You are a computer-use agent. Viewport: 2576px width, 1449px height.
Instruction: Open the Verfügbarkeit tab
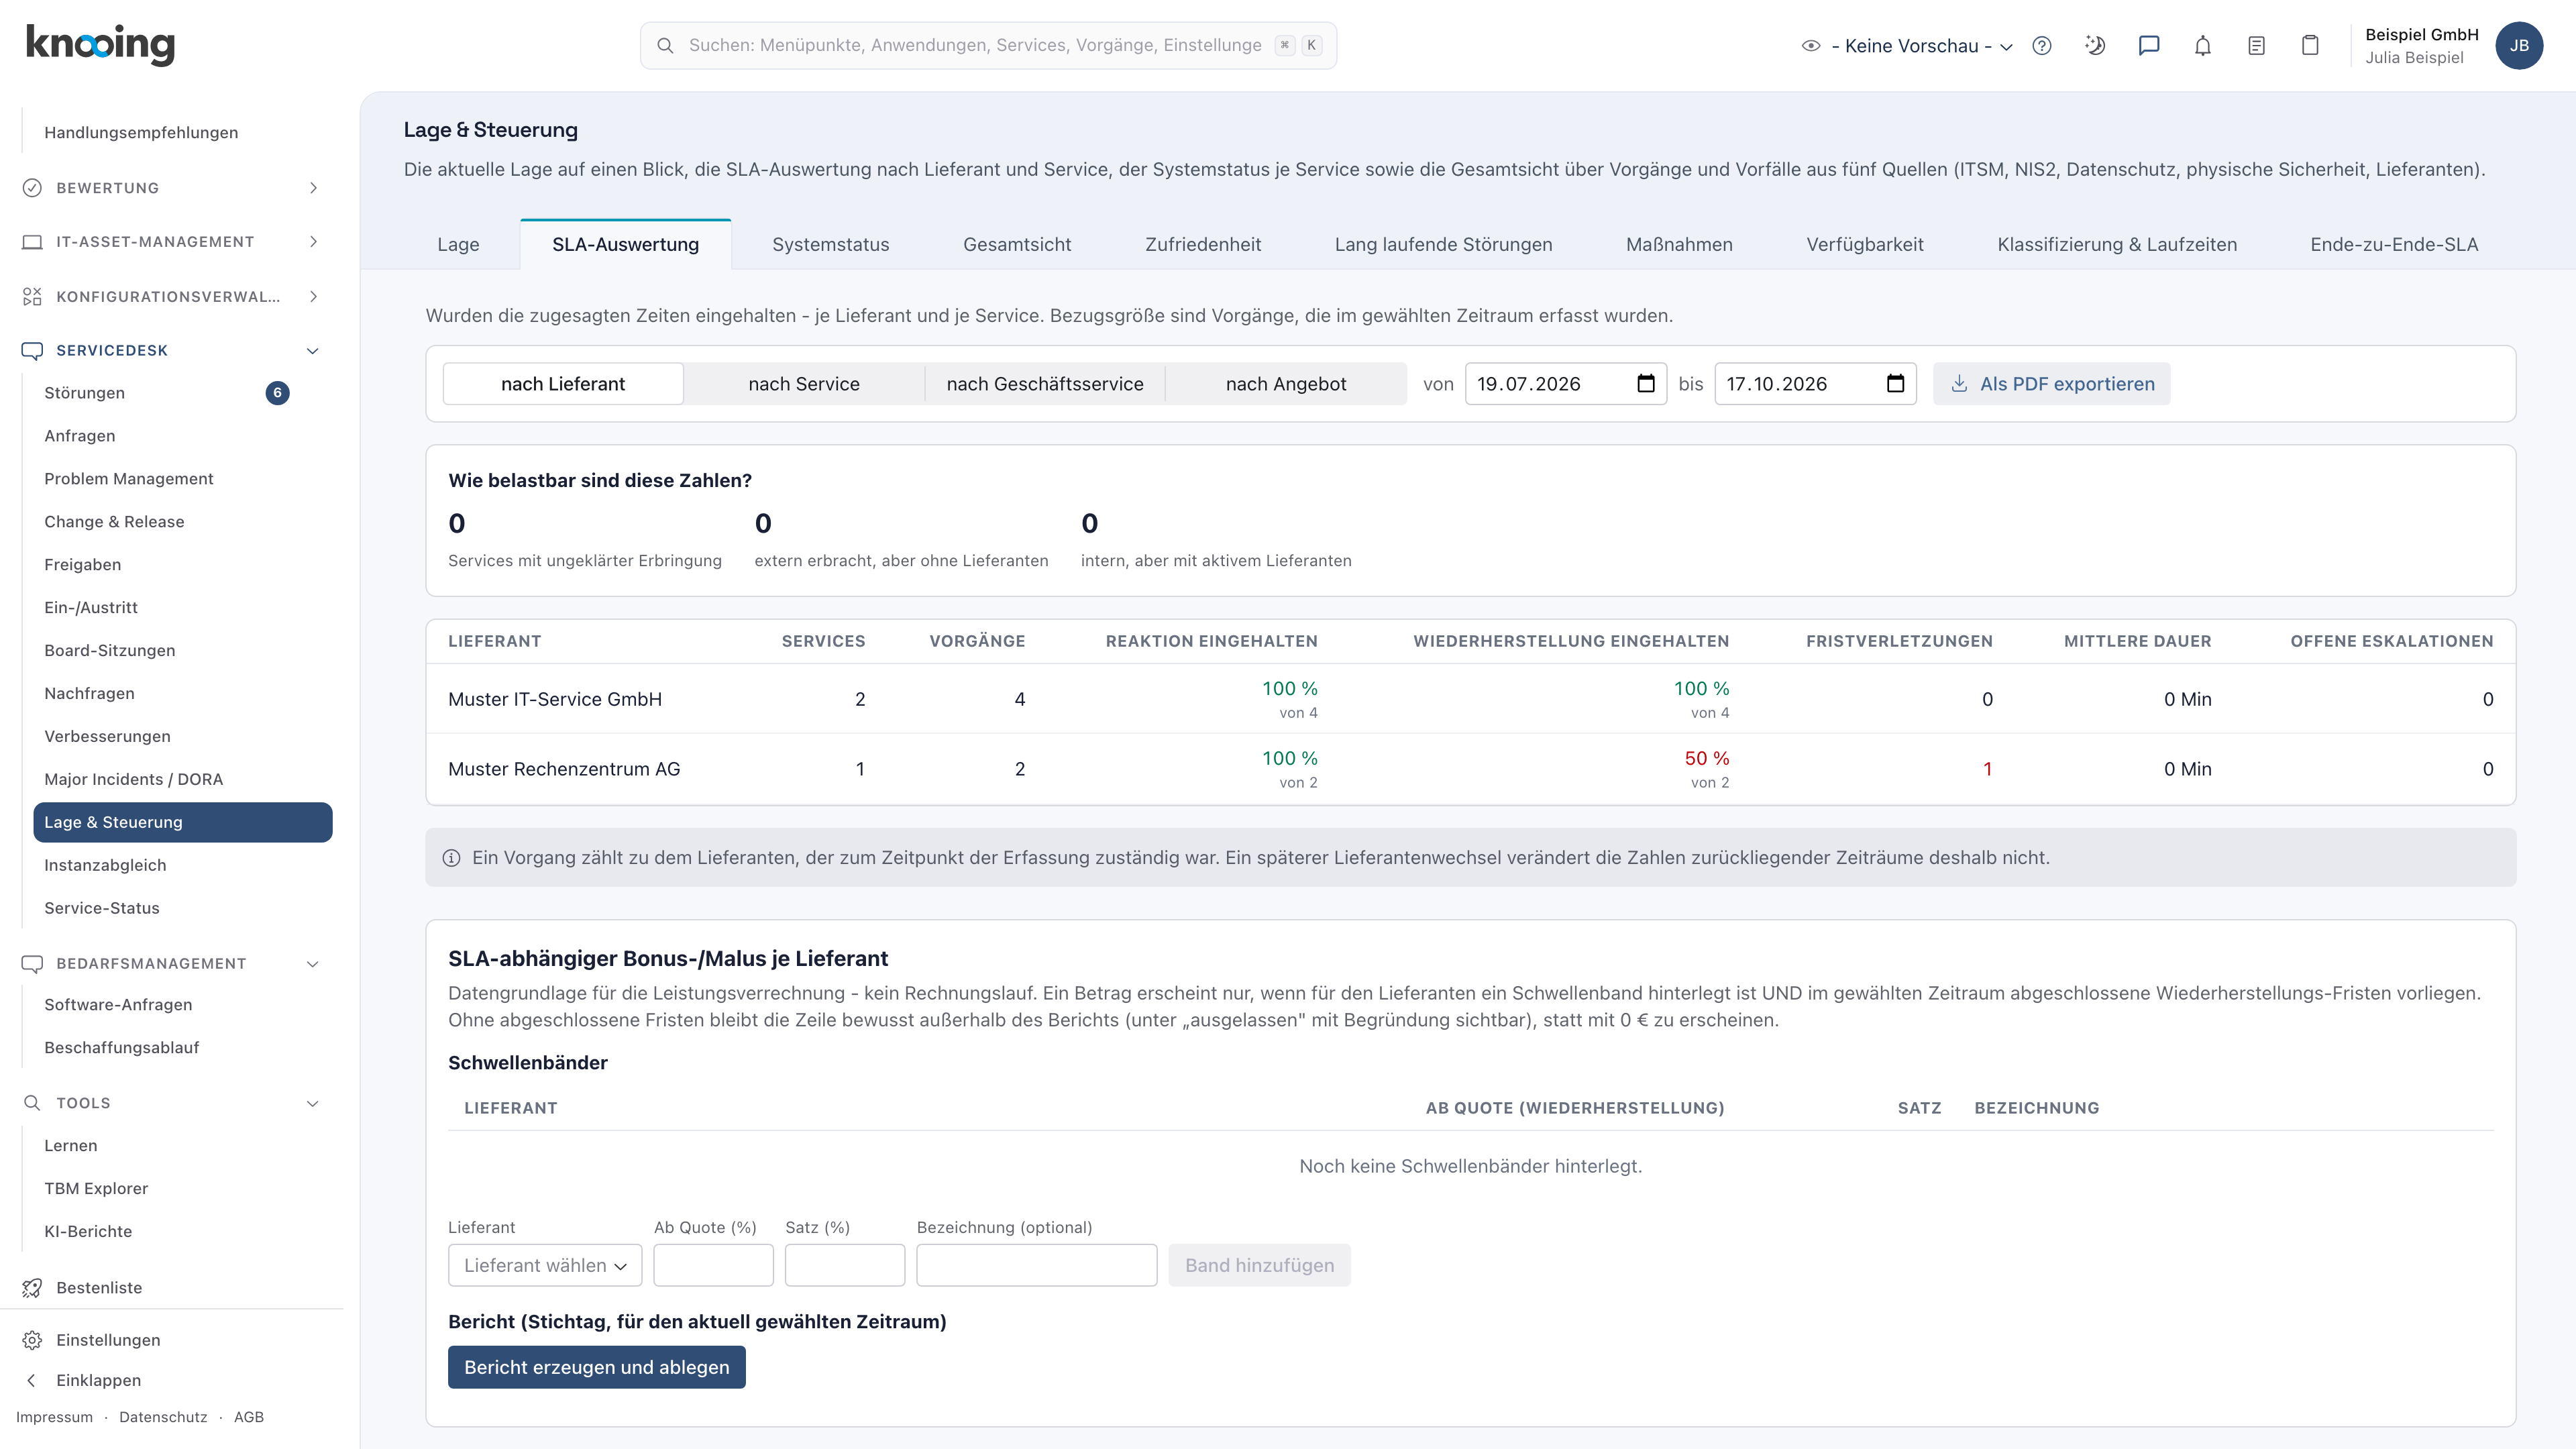pyautogui.click(x=1865, y=245)
